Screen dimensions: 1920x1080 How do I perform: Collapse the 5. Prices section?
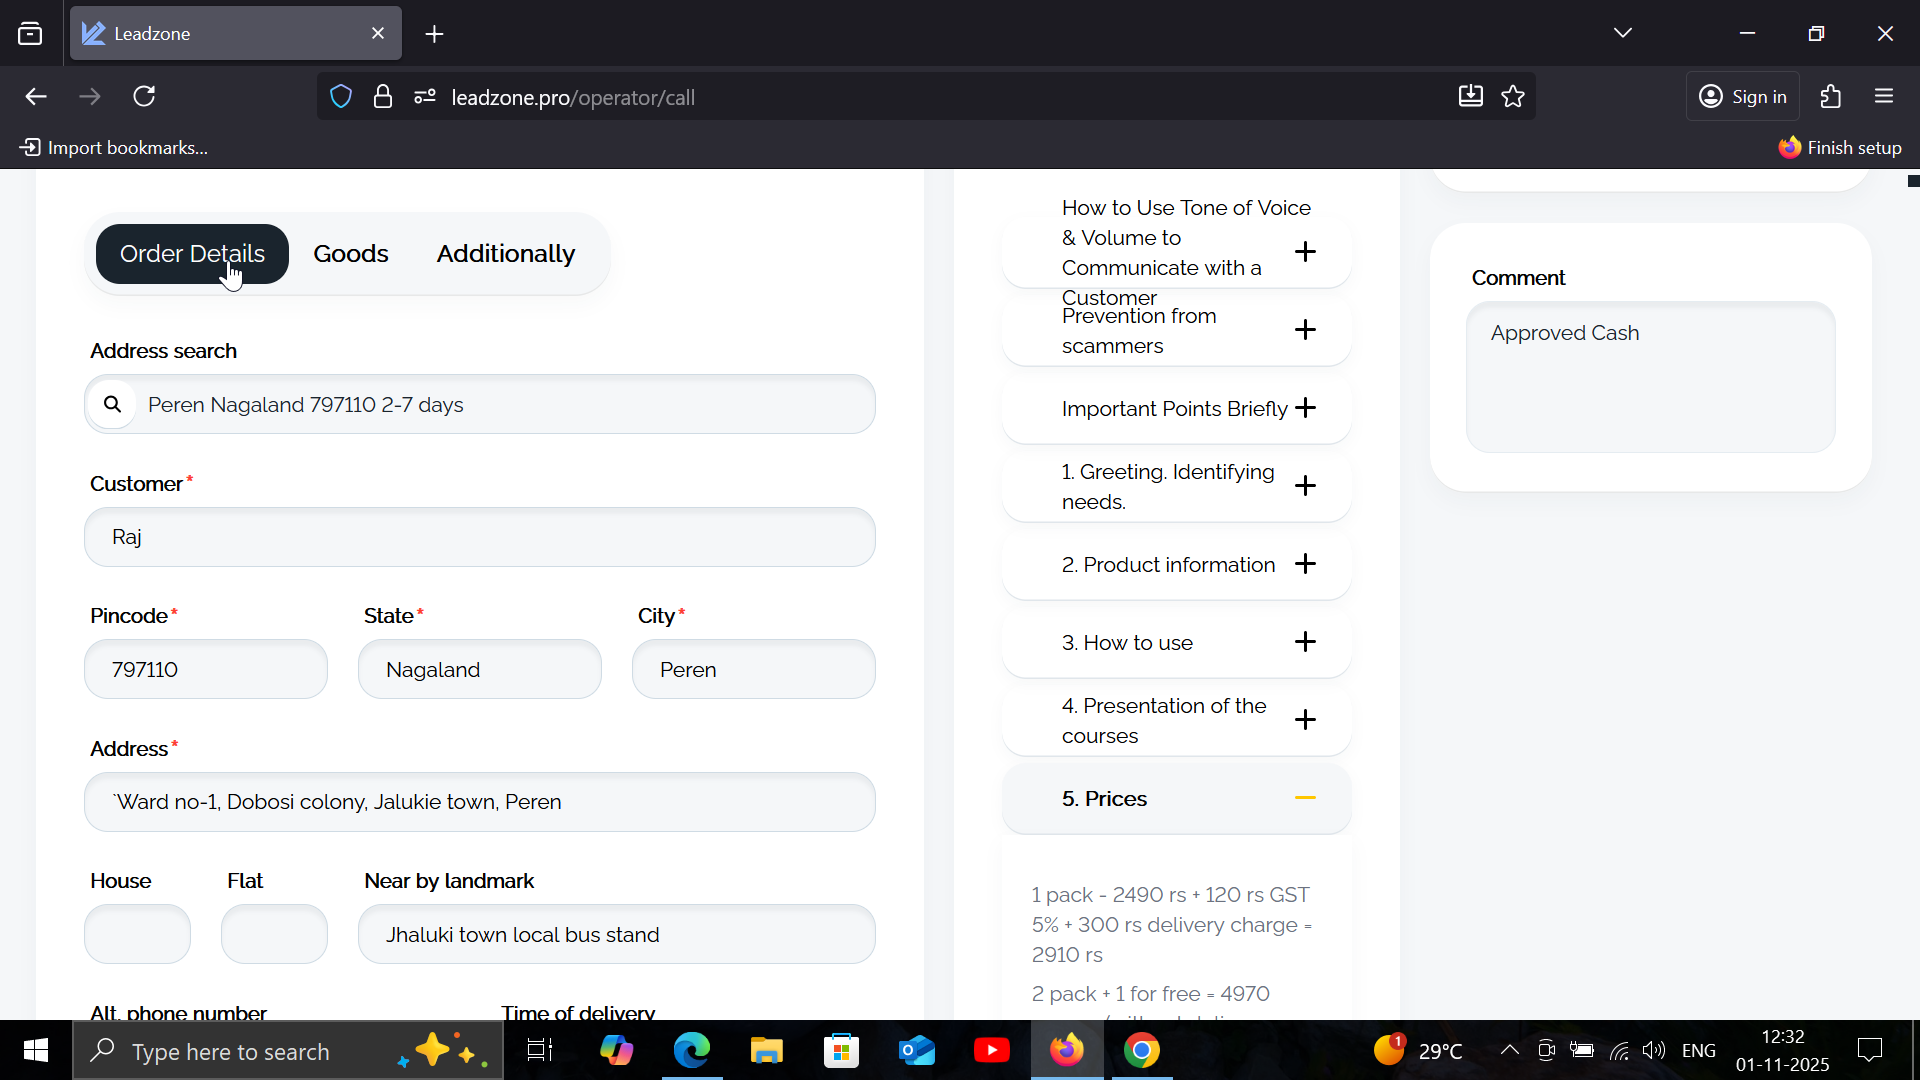click(x=1305, y=798)
